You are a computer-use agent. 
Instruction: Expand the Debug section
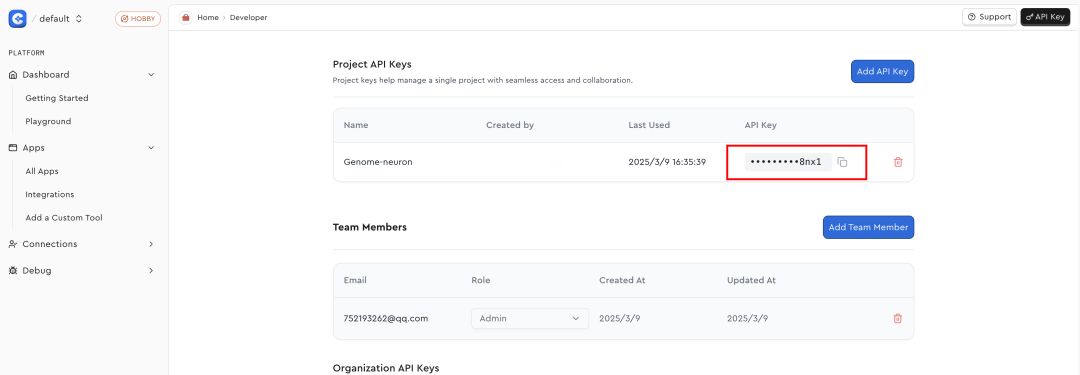(151, 270)
